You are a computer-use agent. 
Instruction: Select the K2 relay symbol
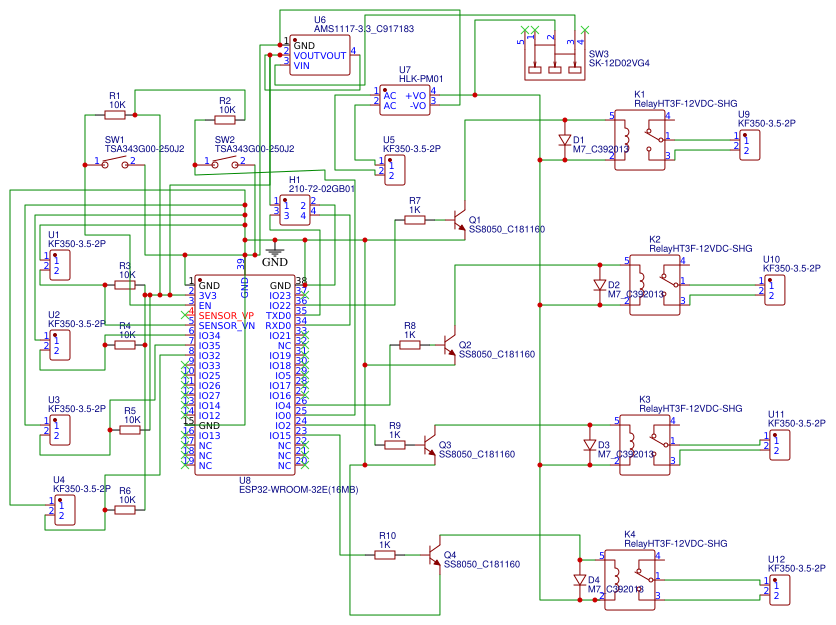tap(655, 285)
